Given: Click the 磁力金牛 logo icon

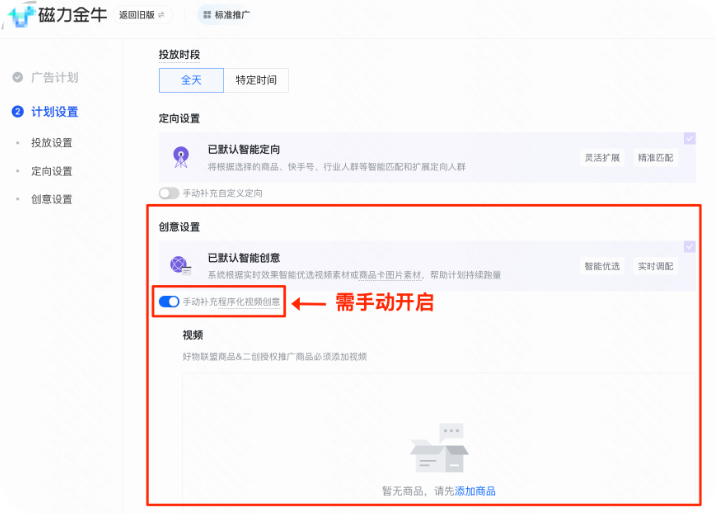Looking at the screenshot, I should tap(21, 15).
